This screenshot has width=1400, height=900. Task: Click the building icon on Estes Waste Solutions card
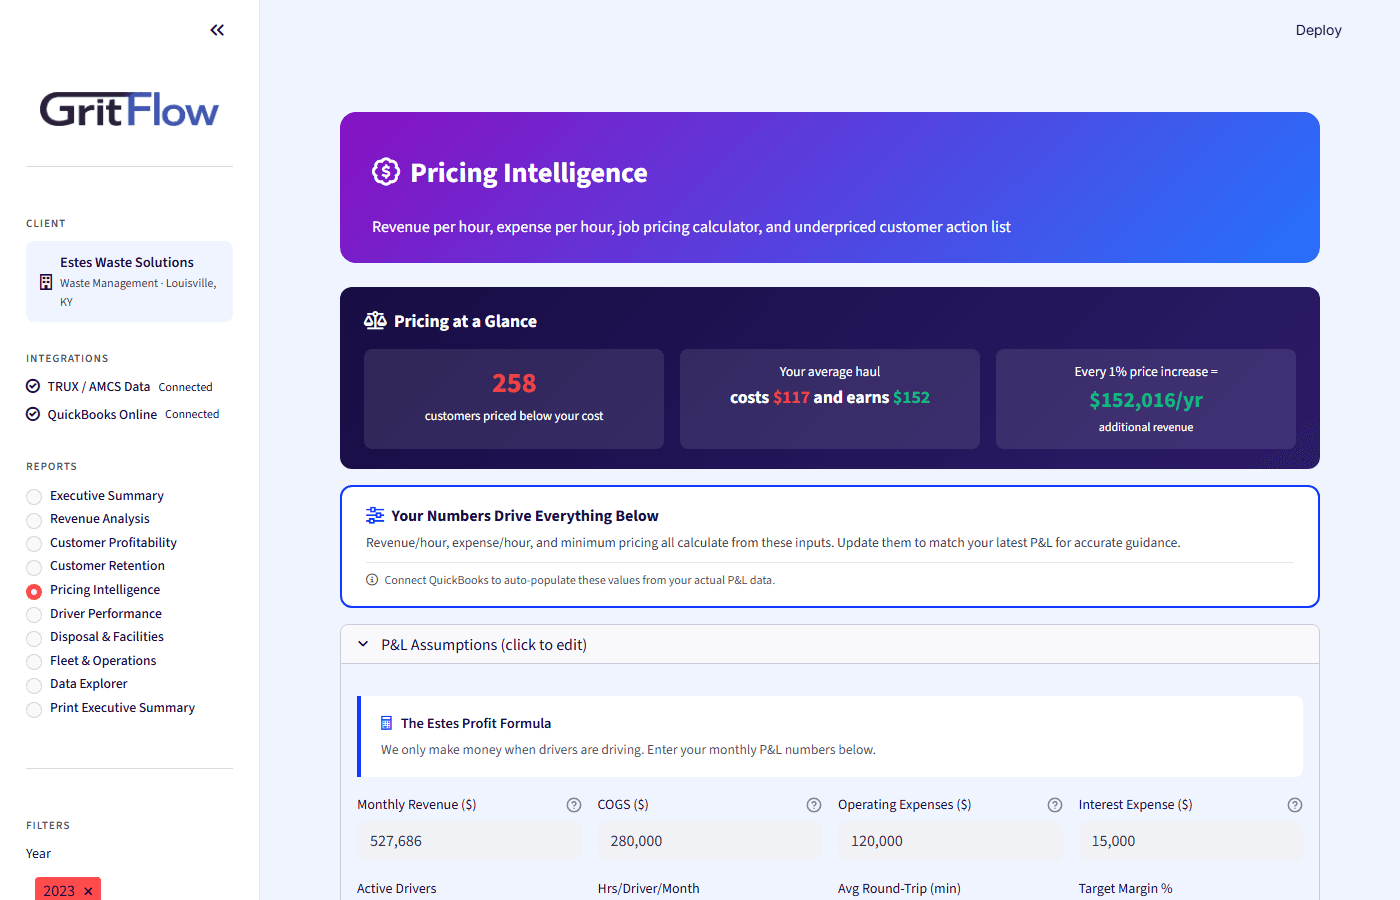[x=44, y=281]
